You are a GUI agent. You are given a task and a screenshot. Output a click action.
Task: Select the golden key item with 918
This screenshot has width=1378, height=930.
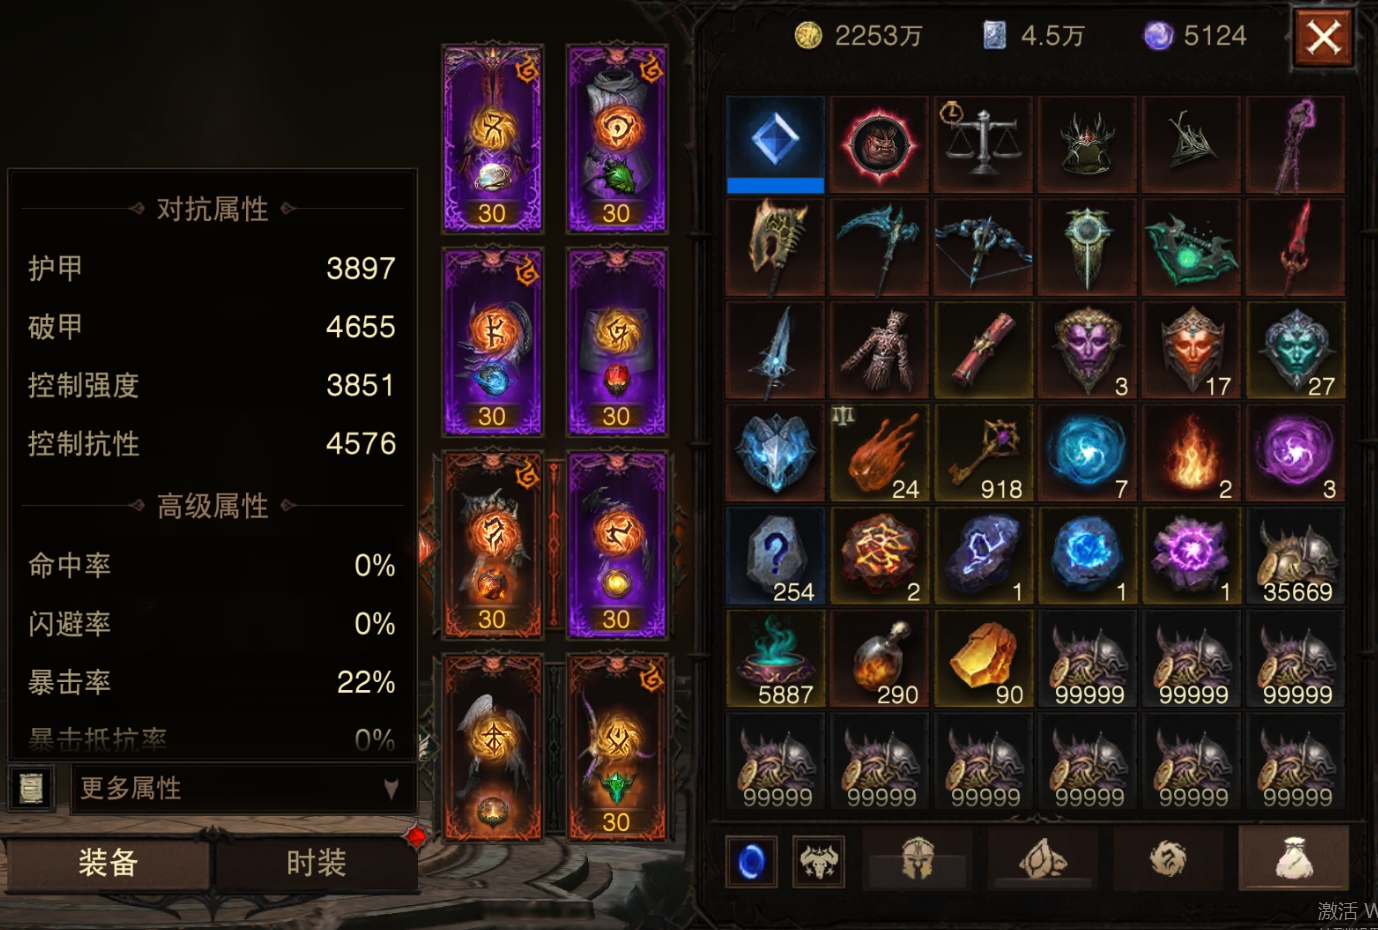(x=983, y=453)
